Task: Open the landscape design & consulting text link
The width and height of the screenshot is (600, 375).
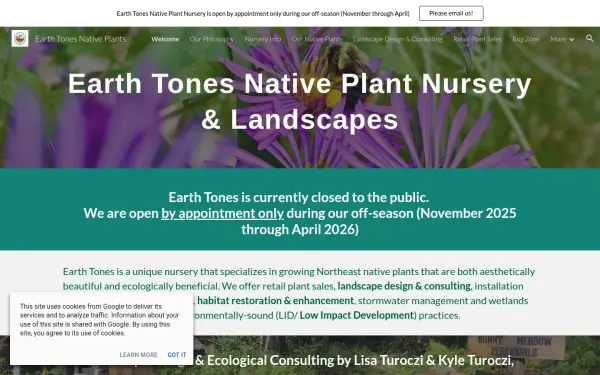Action: pos(404,286)
